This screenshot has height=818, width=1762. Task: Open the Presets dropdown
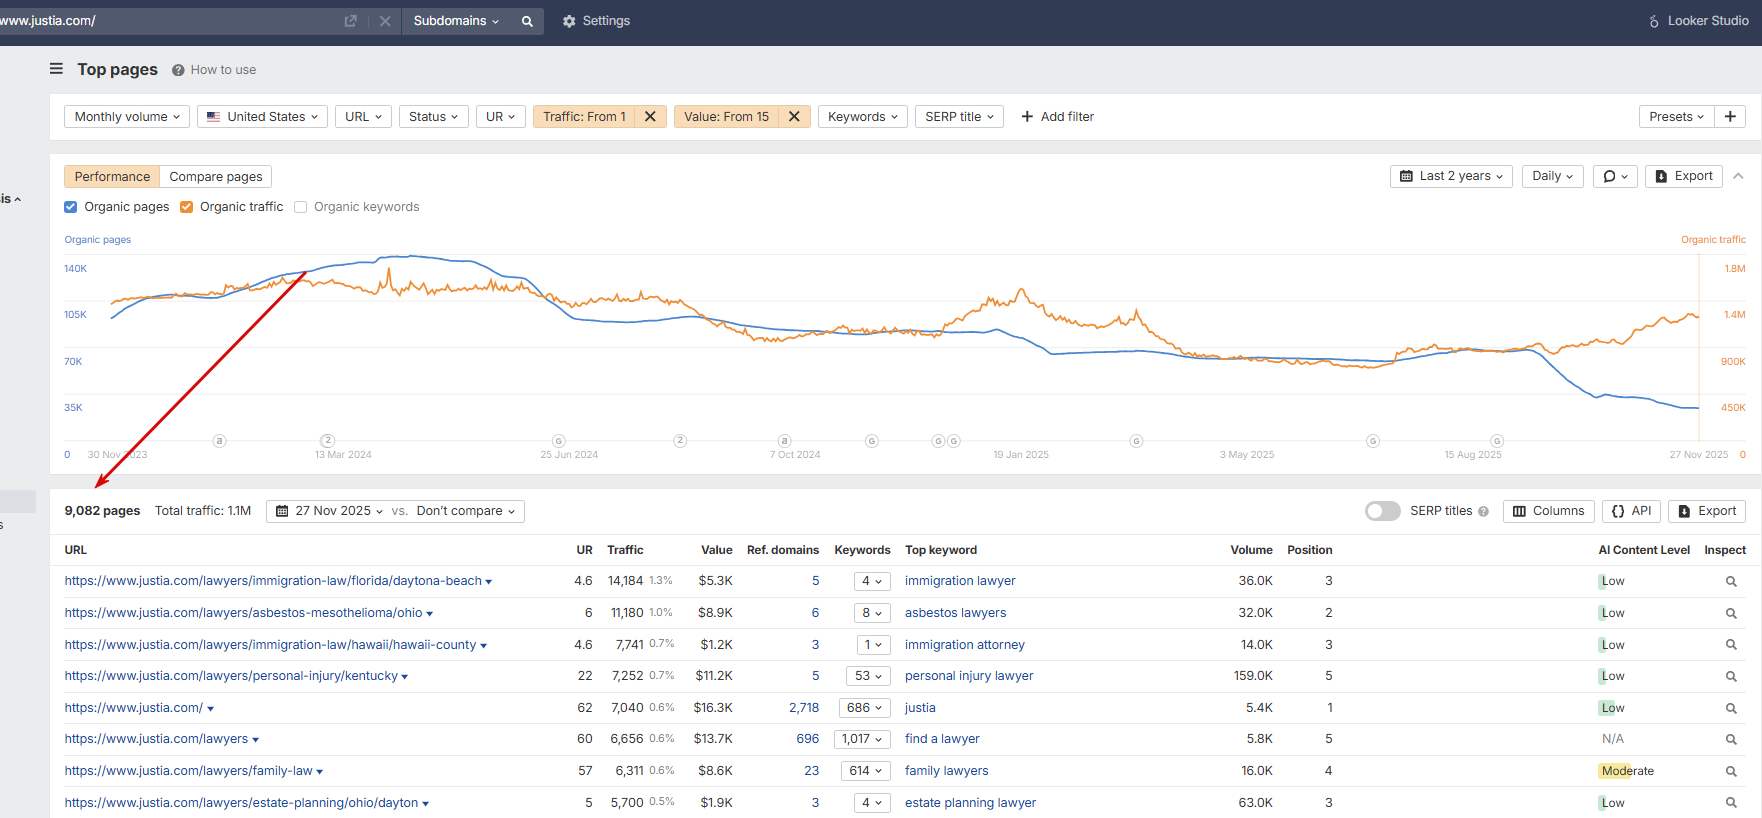tap(1677, 117)
